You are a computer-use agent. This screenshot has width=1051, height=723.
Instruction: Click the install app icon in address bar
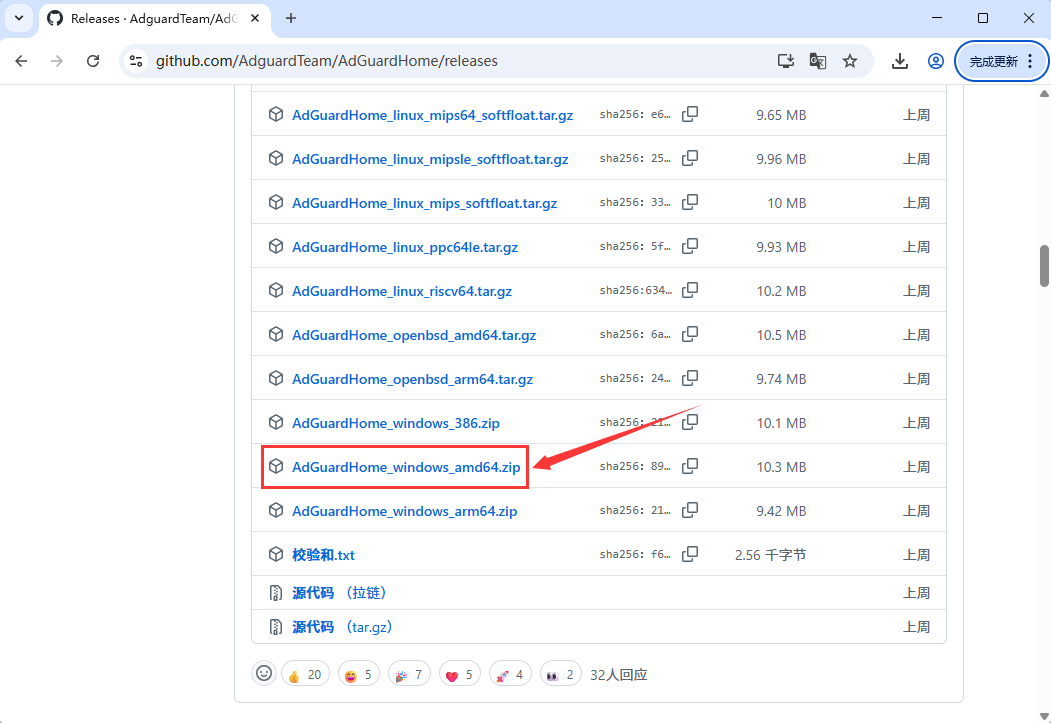pos(786,61)
